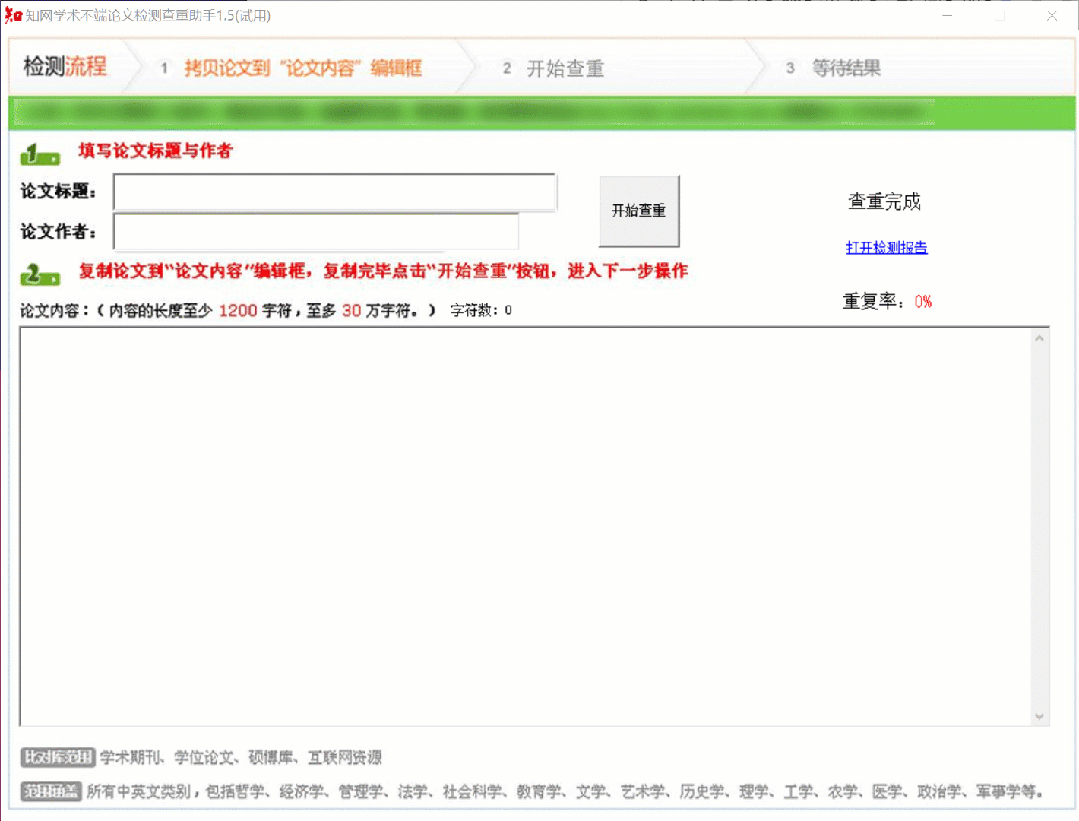Click the app logo in title bar
The height and width of the screenshot is (821, 1079).
click(13, 16)
